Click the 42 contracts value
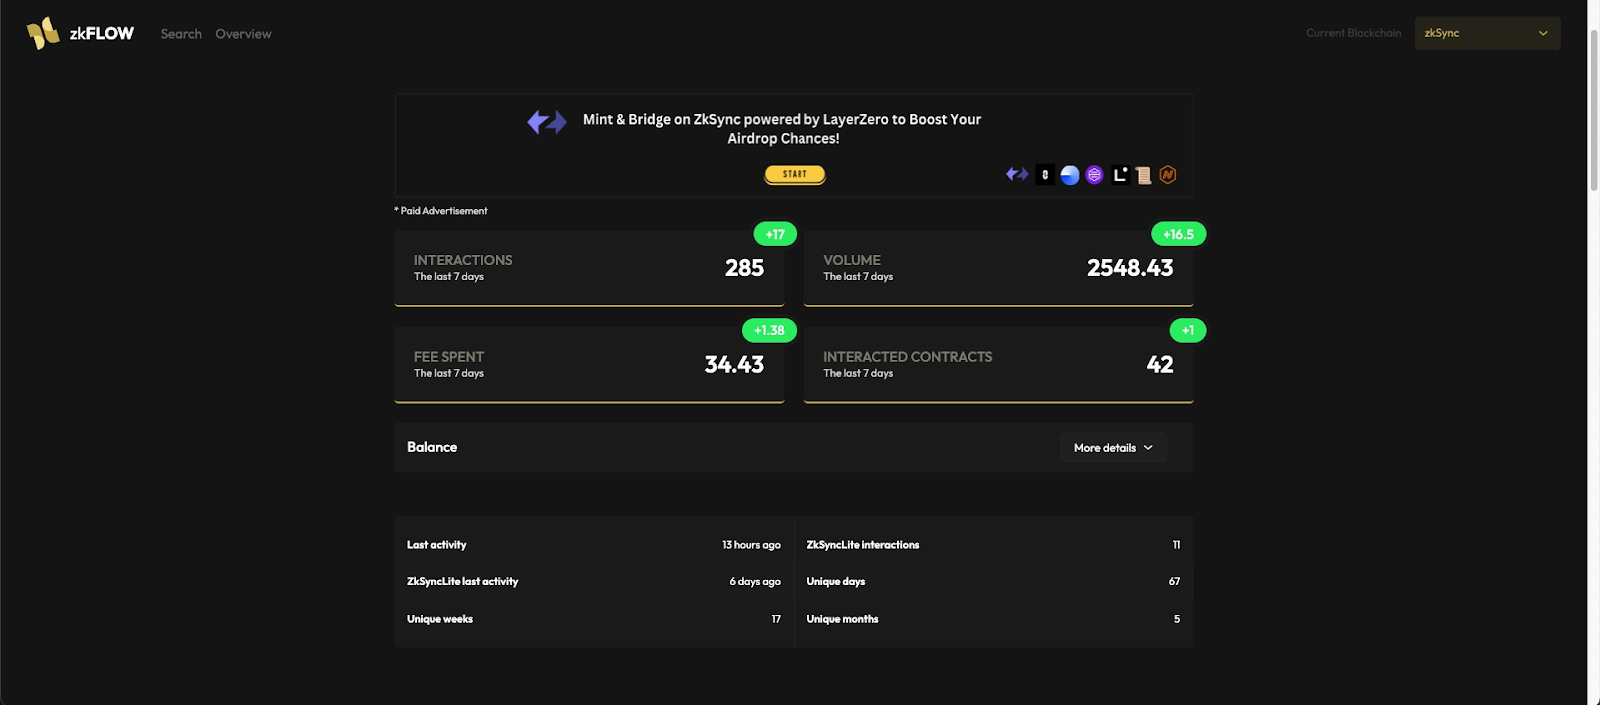 (1160, 365)
